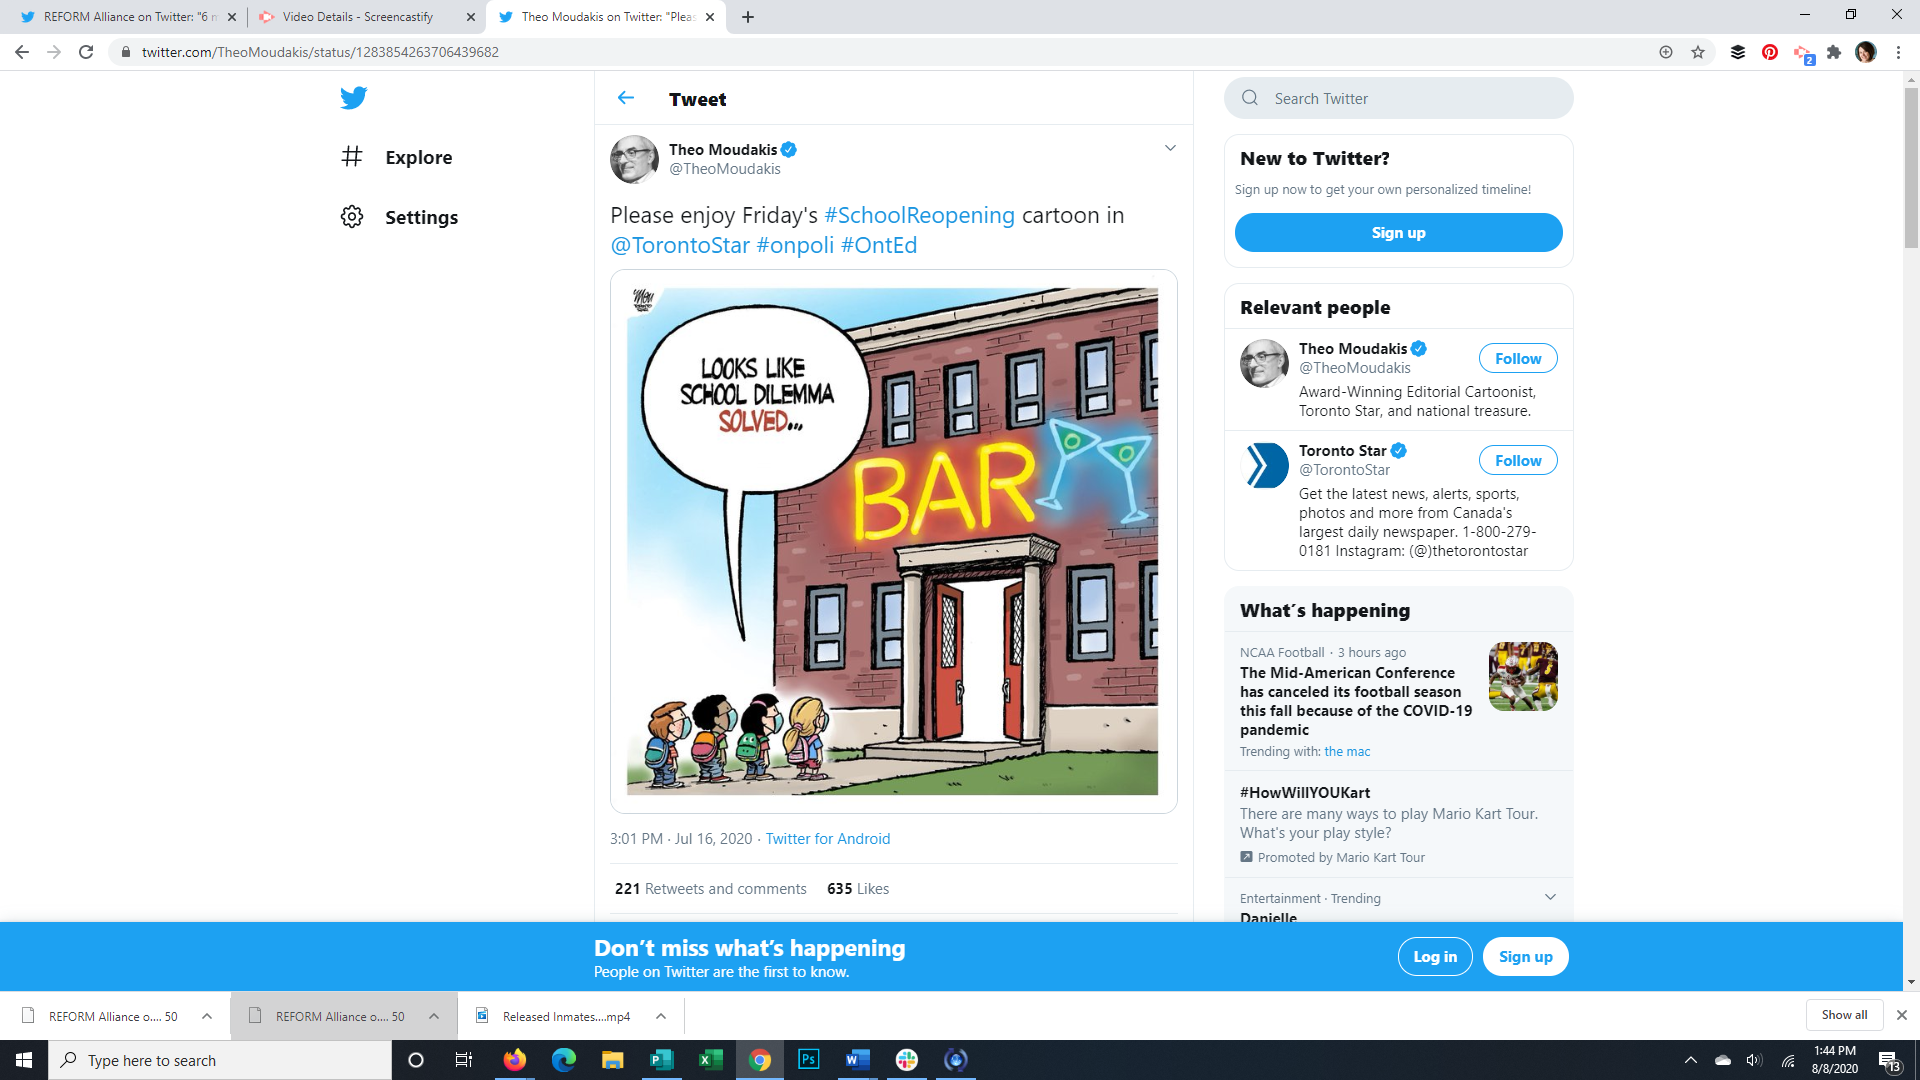The width and height of the screenshot is (1920, 1080).
Task: Show hidden system tray icons
Action: point(1691,1060)
